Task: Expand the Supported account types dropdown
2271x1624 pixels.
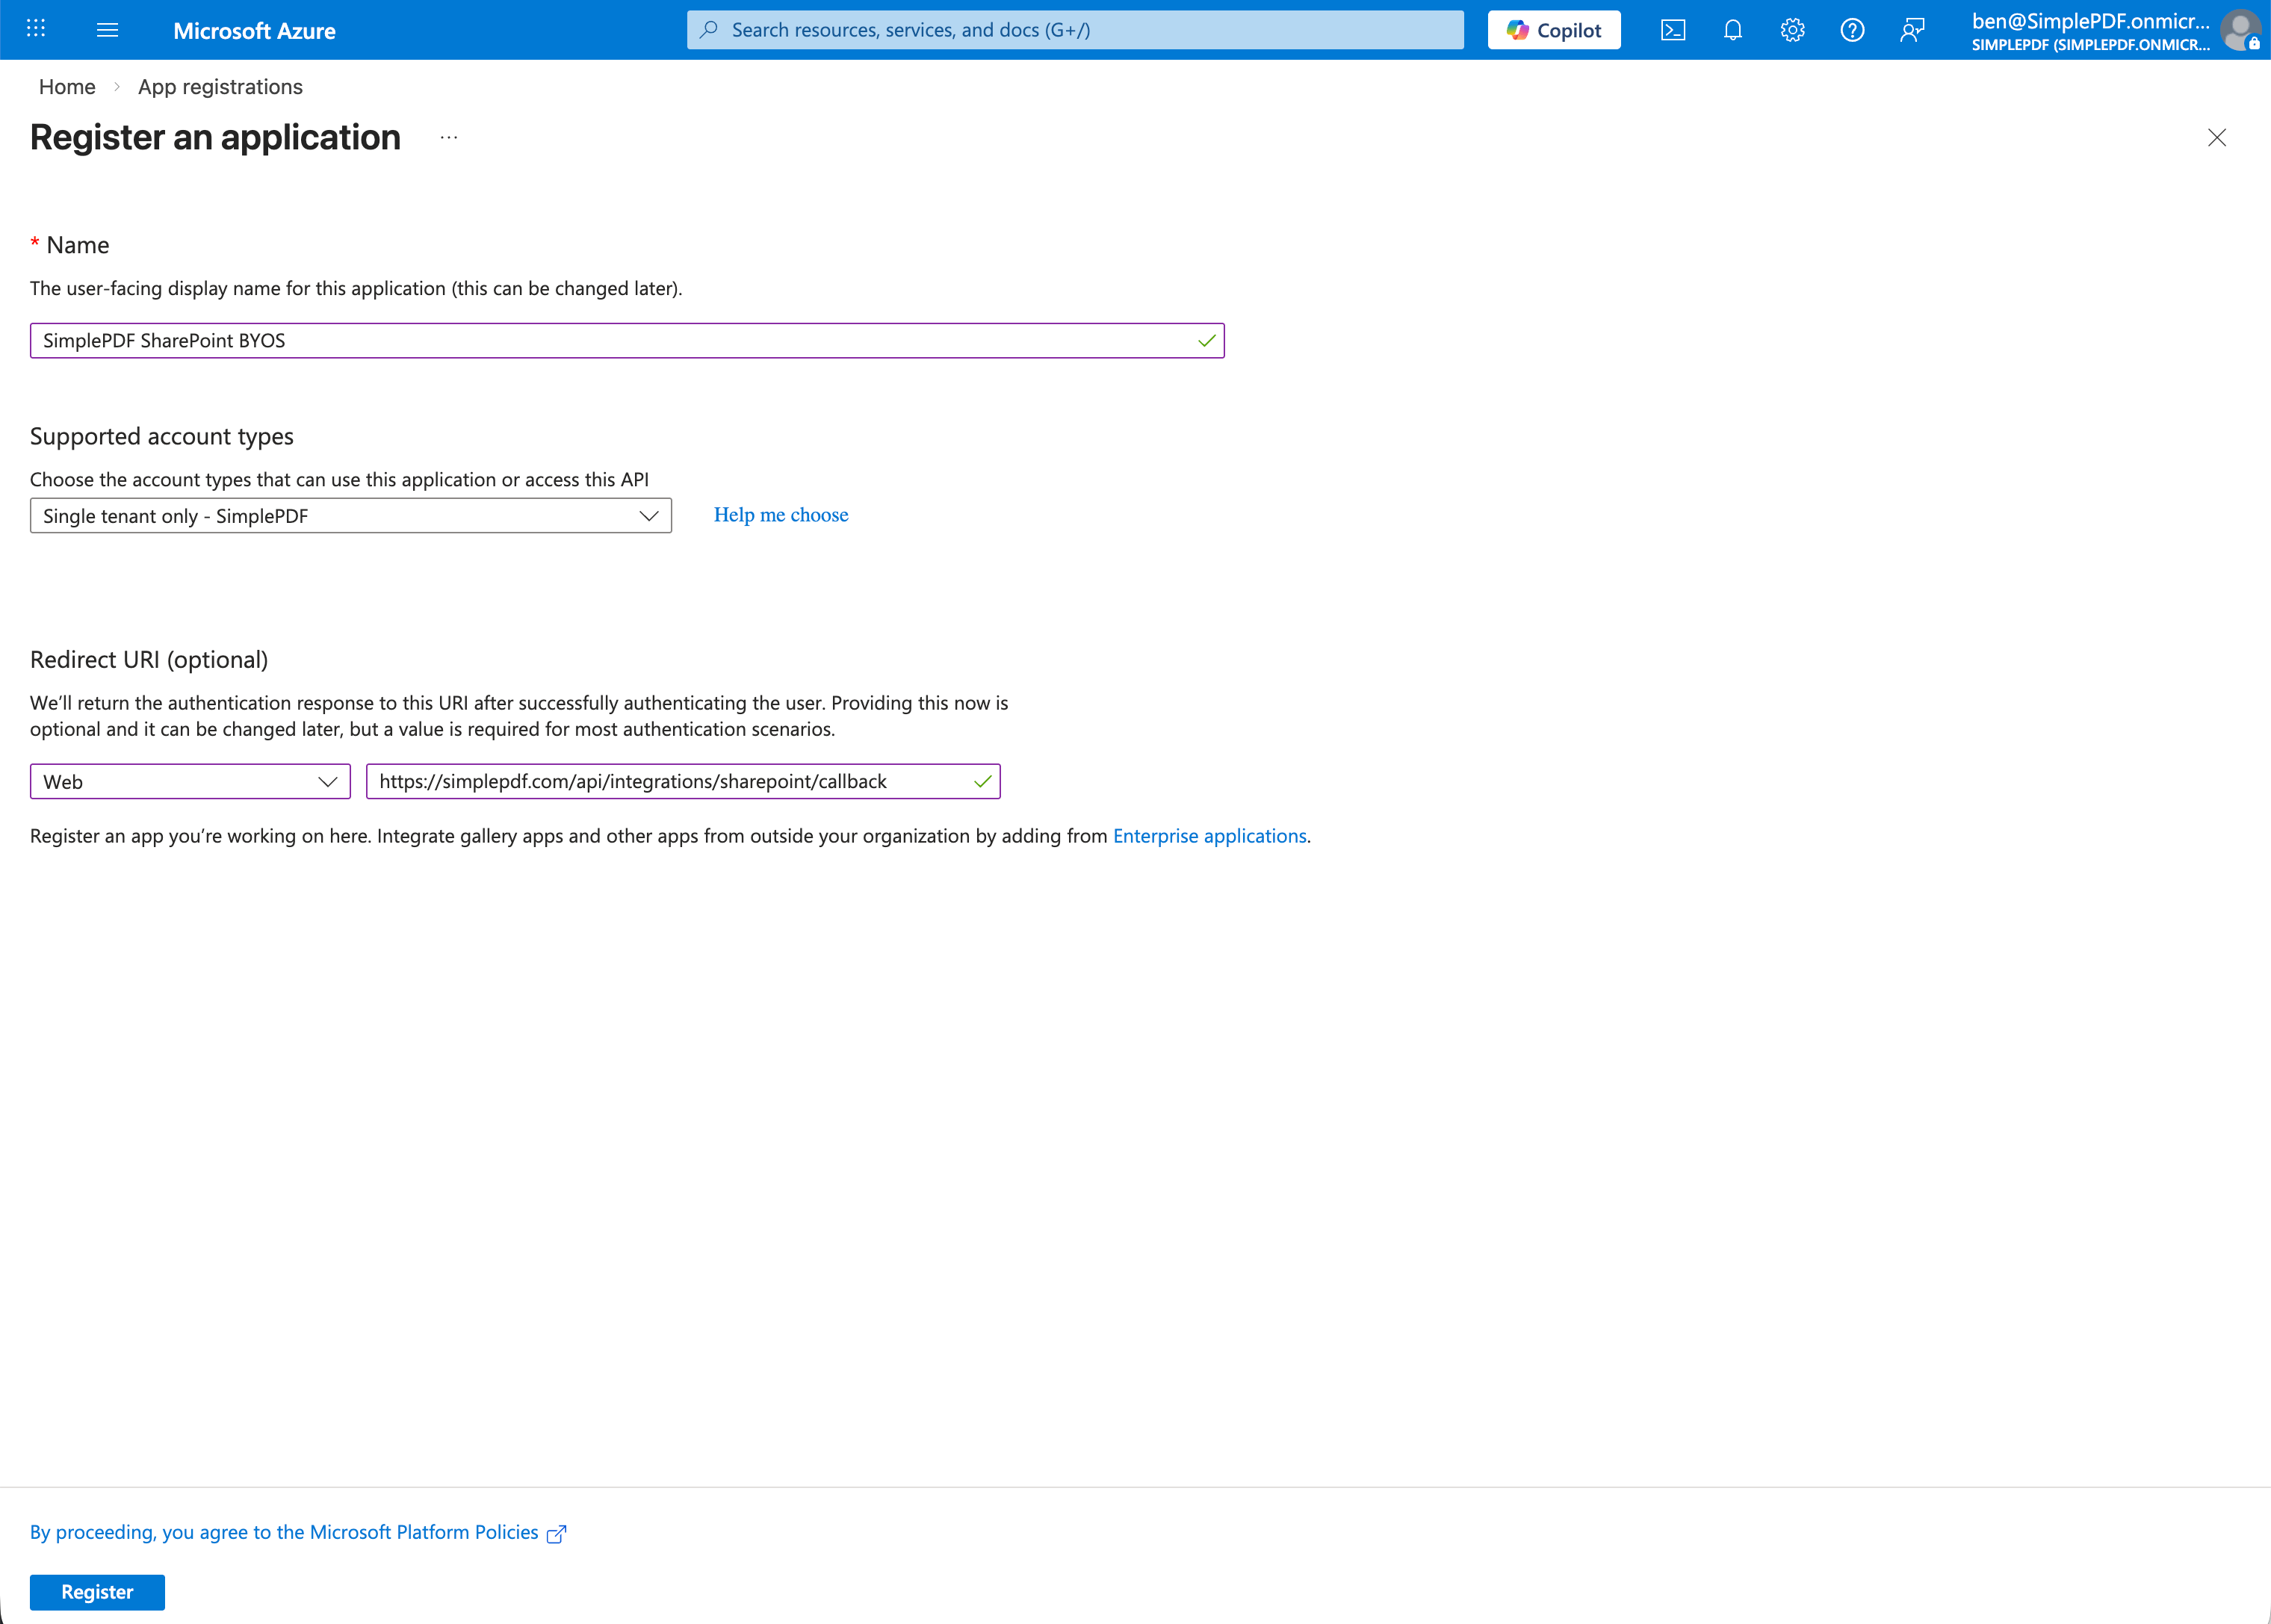Action: (350, 516)
